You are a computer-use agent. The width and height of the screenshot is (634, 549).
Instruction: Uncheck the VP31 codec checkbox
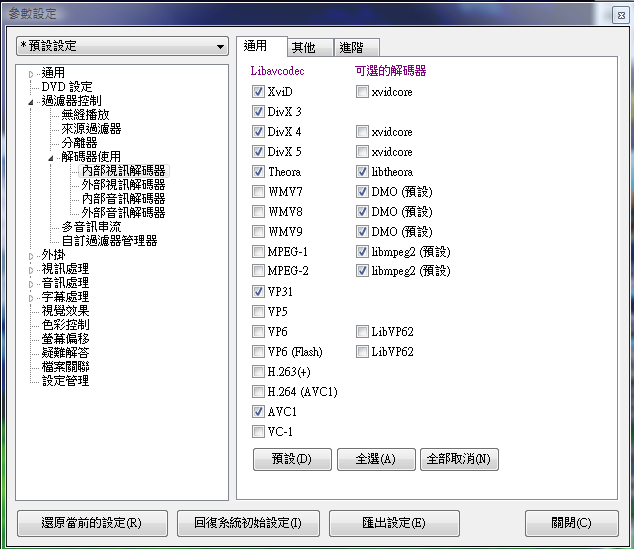[x=258, y=292]
